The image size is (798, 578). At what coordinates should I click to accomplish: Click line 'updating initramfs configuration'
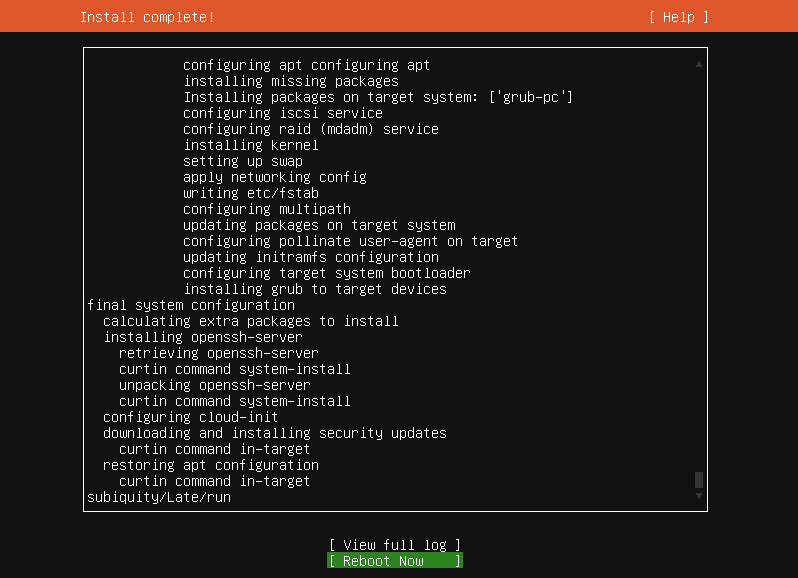[x=311, y=257]
